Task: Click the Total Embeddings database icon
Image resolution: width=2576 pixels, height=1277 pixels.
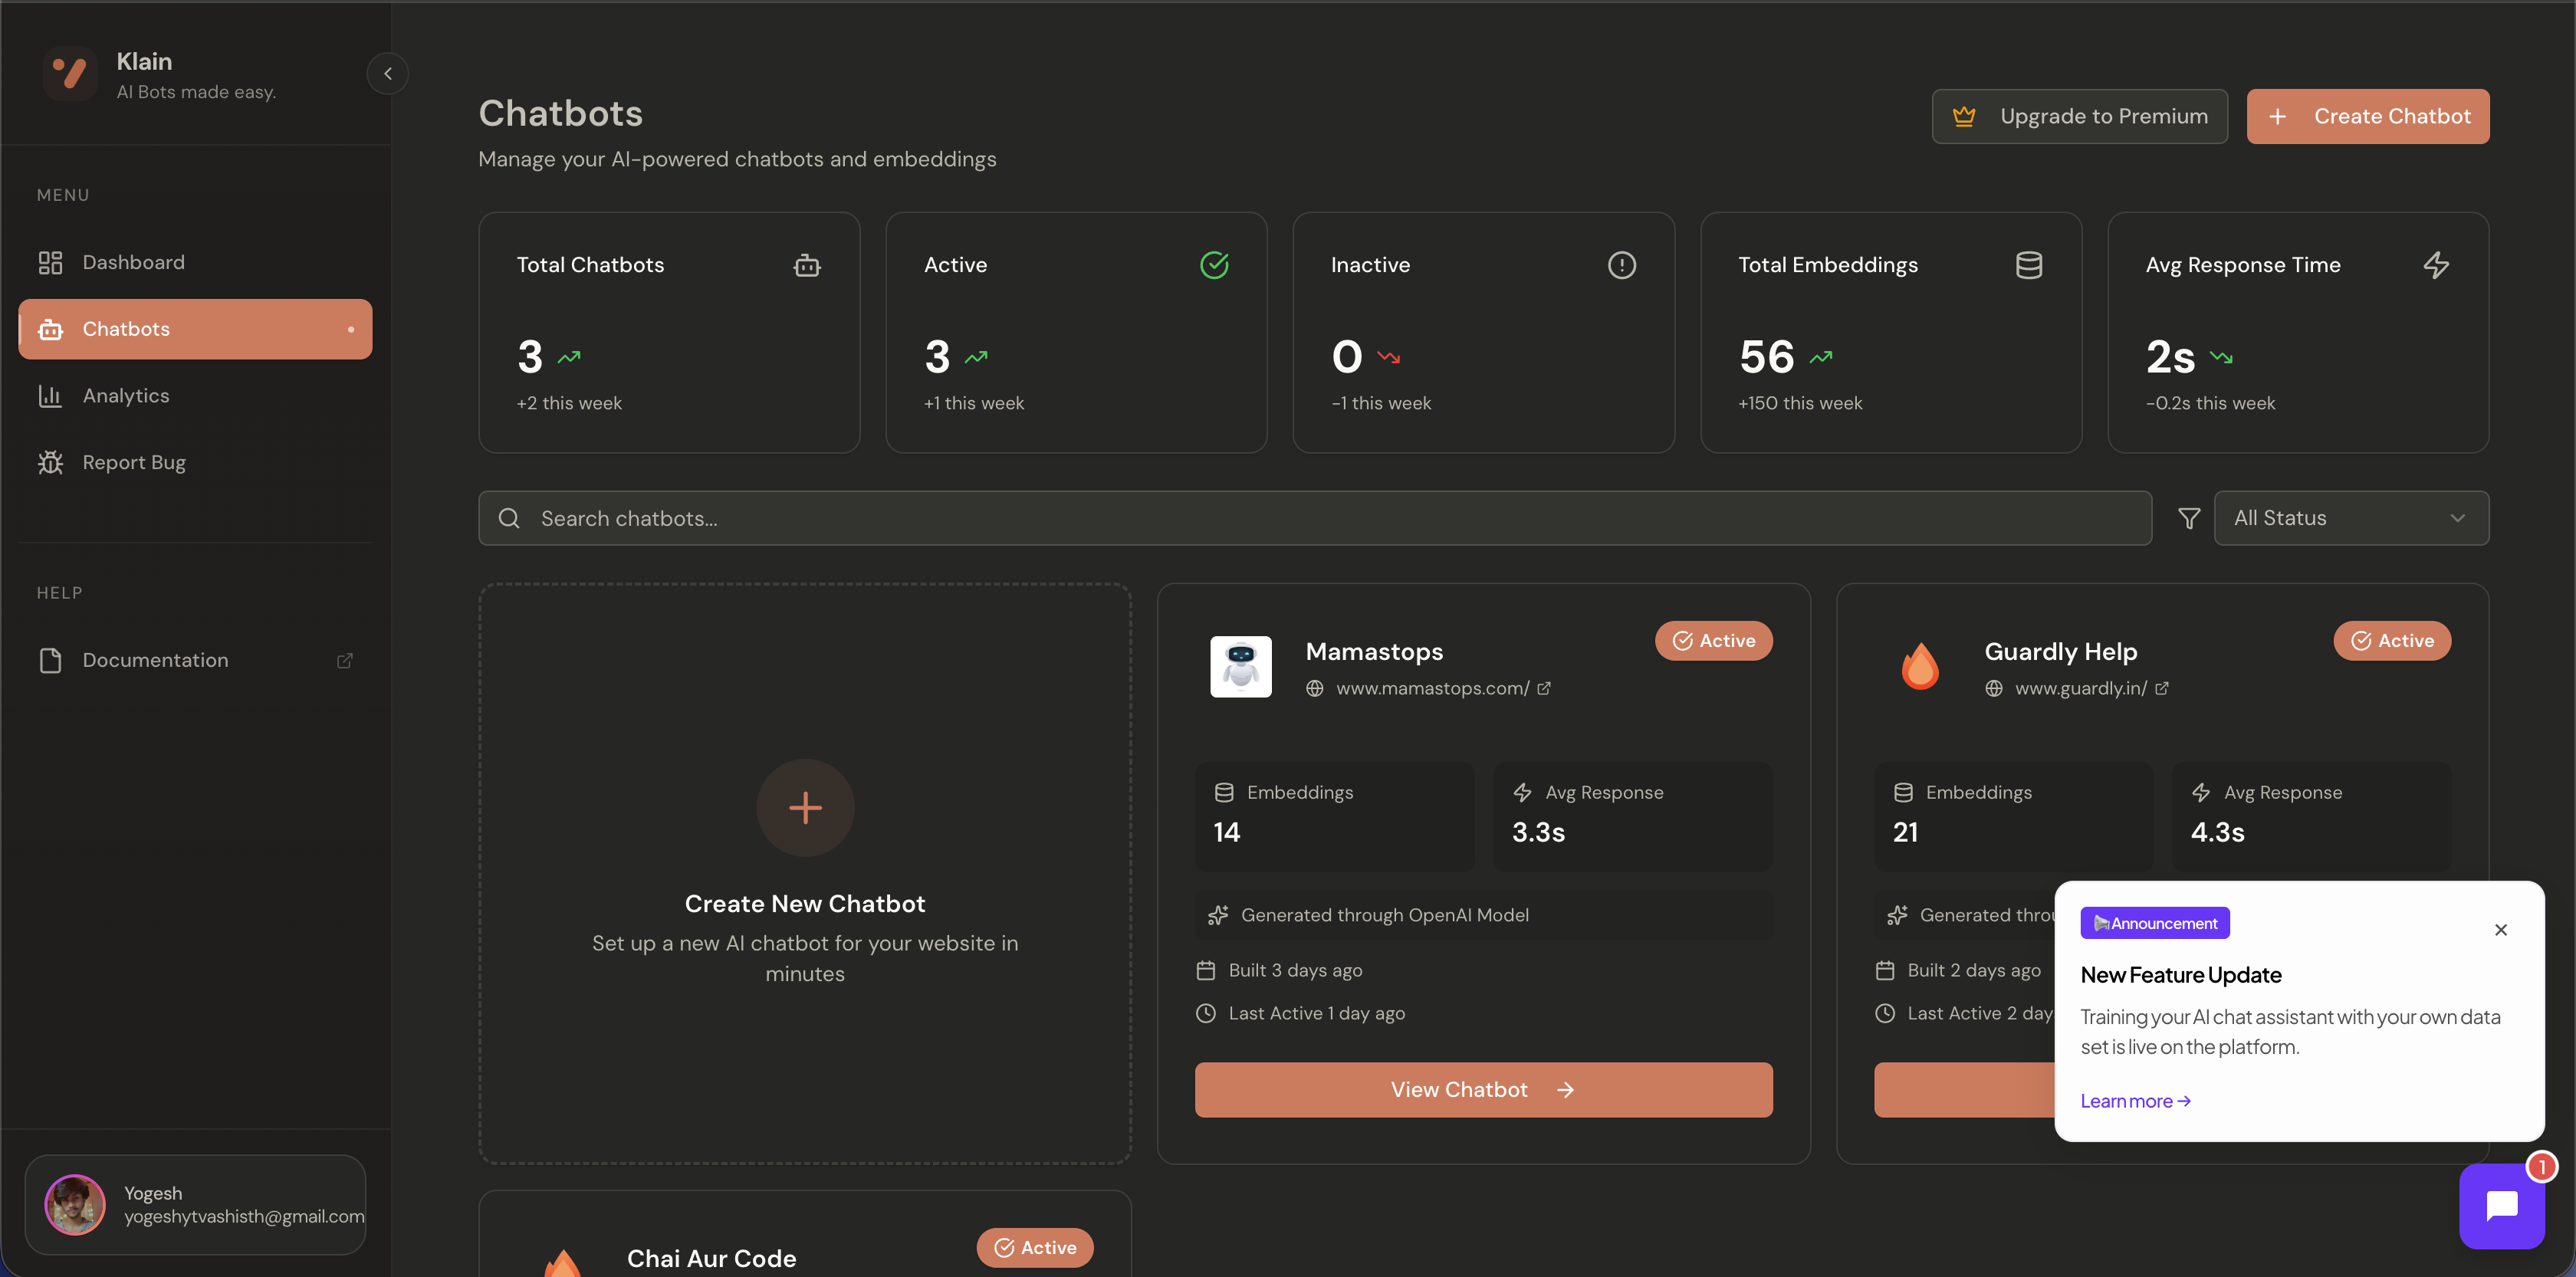Action: [2028, 264]
